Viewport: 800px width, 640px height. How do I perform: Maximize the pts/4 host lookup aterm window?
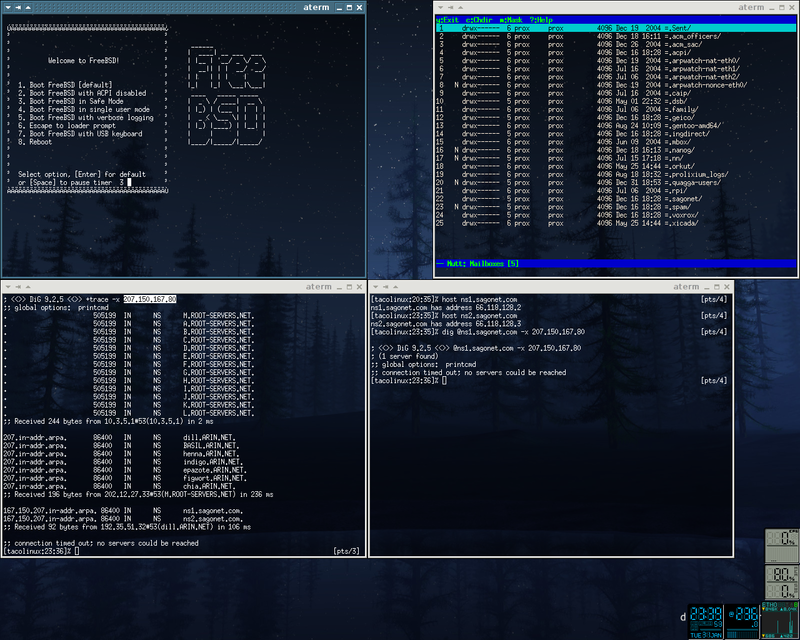coord(717,287)
